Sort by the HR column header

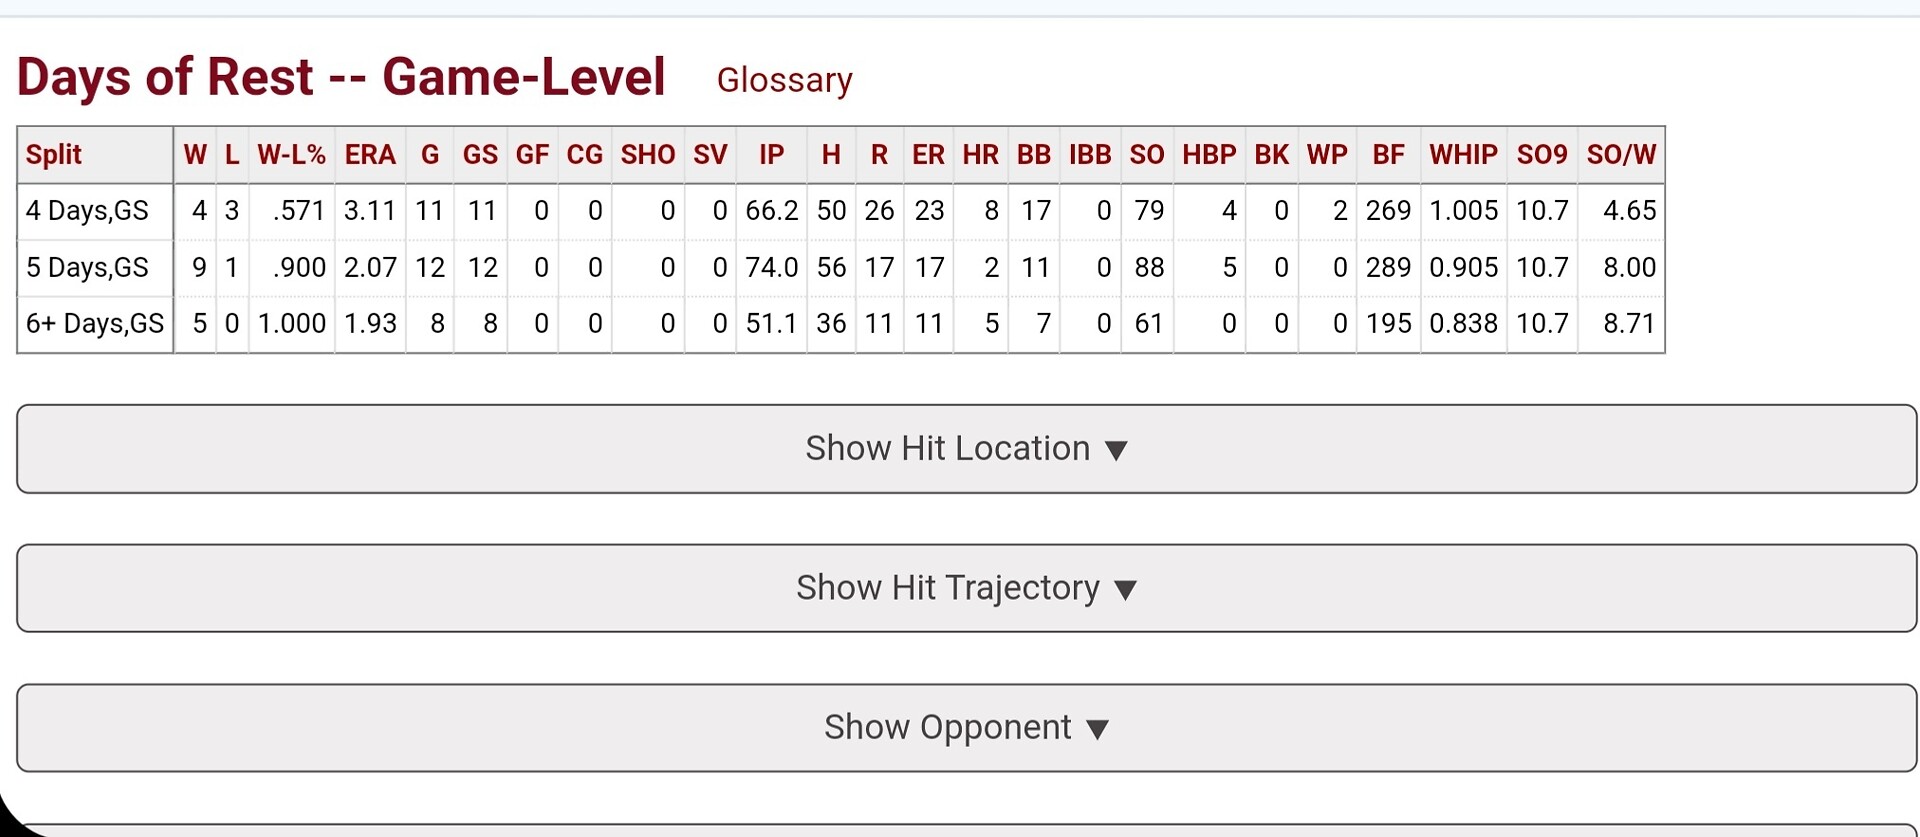coord(980,155)
